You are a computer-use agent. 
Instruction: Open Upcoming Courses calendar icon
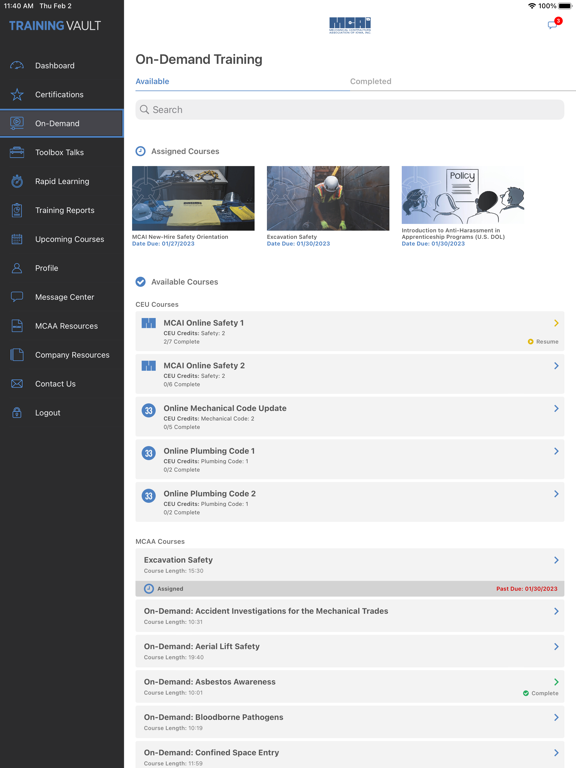pyautogui.click(x=17, y=239)
